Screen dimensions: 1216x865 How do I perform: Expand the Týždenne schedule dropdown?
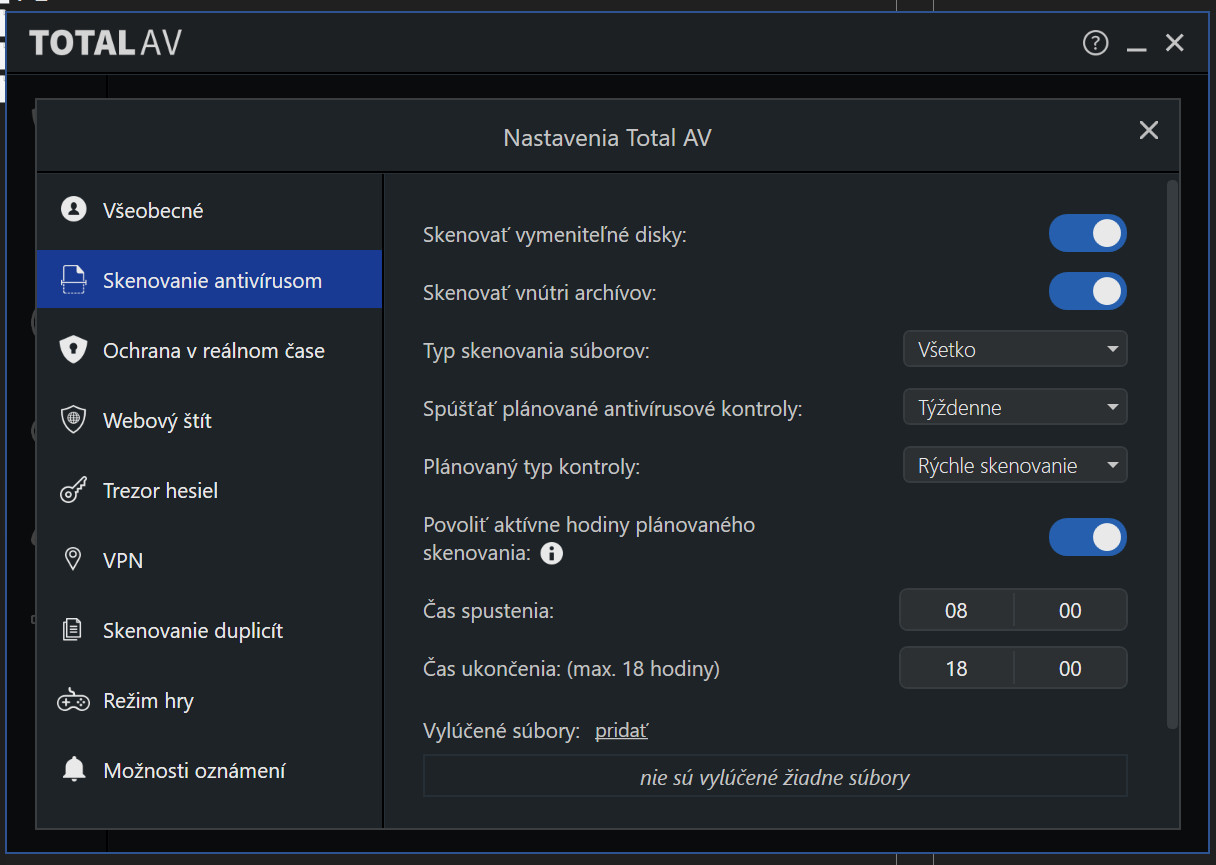[x=1015, y=408]
